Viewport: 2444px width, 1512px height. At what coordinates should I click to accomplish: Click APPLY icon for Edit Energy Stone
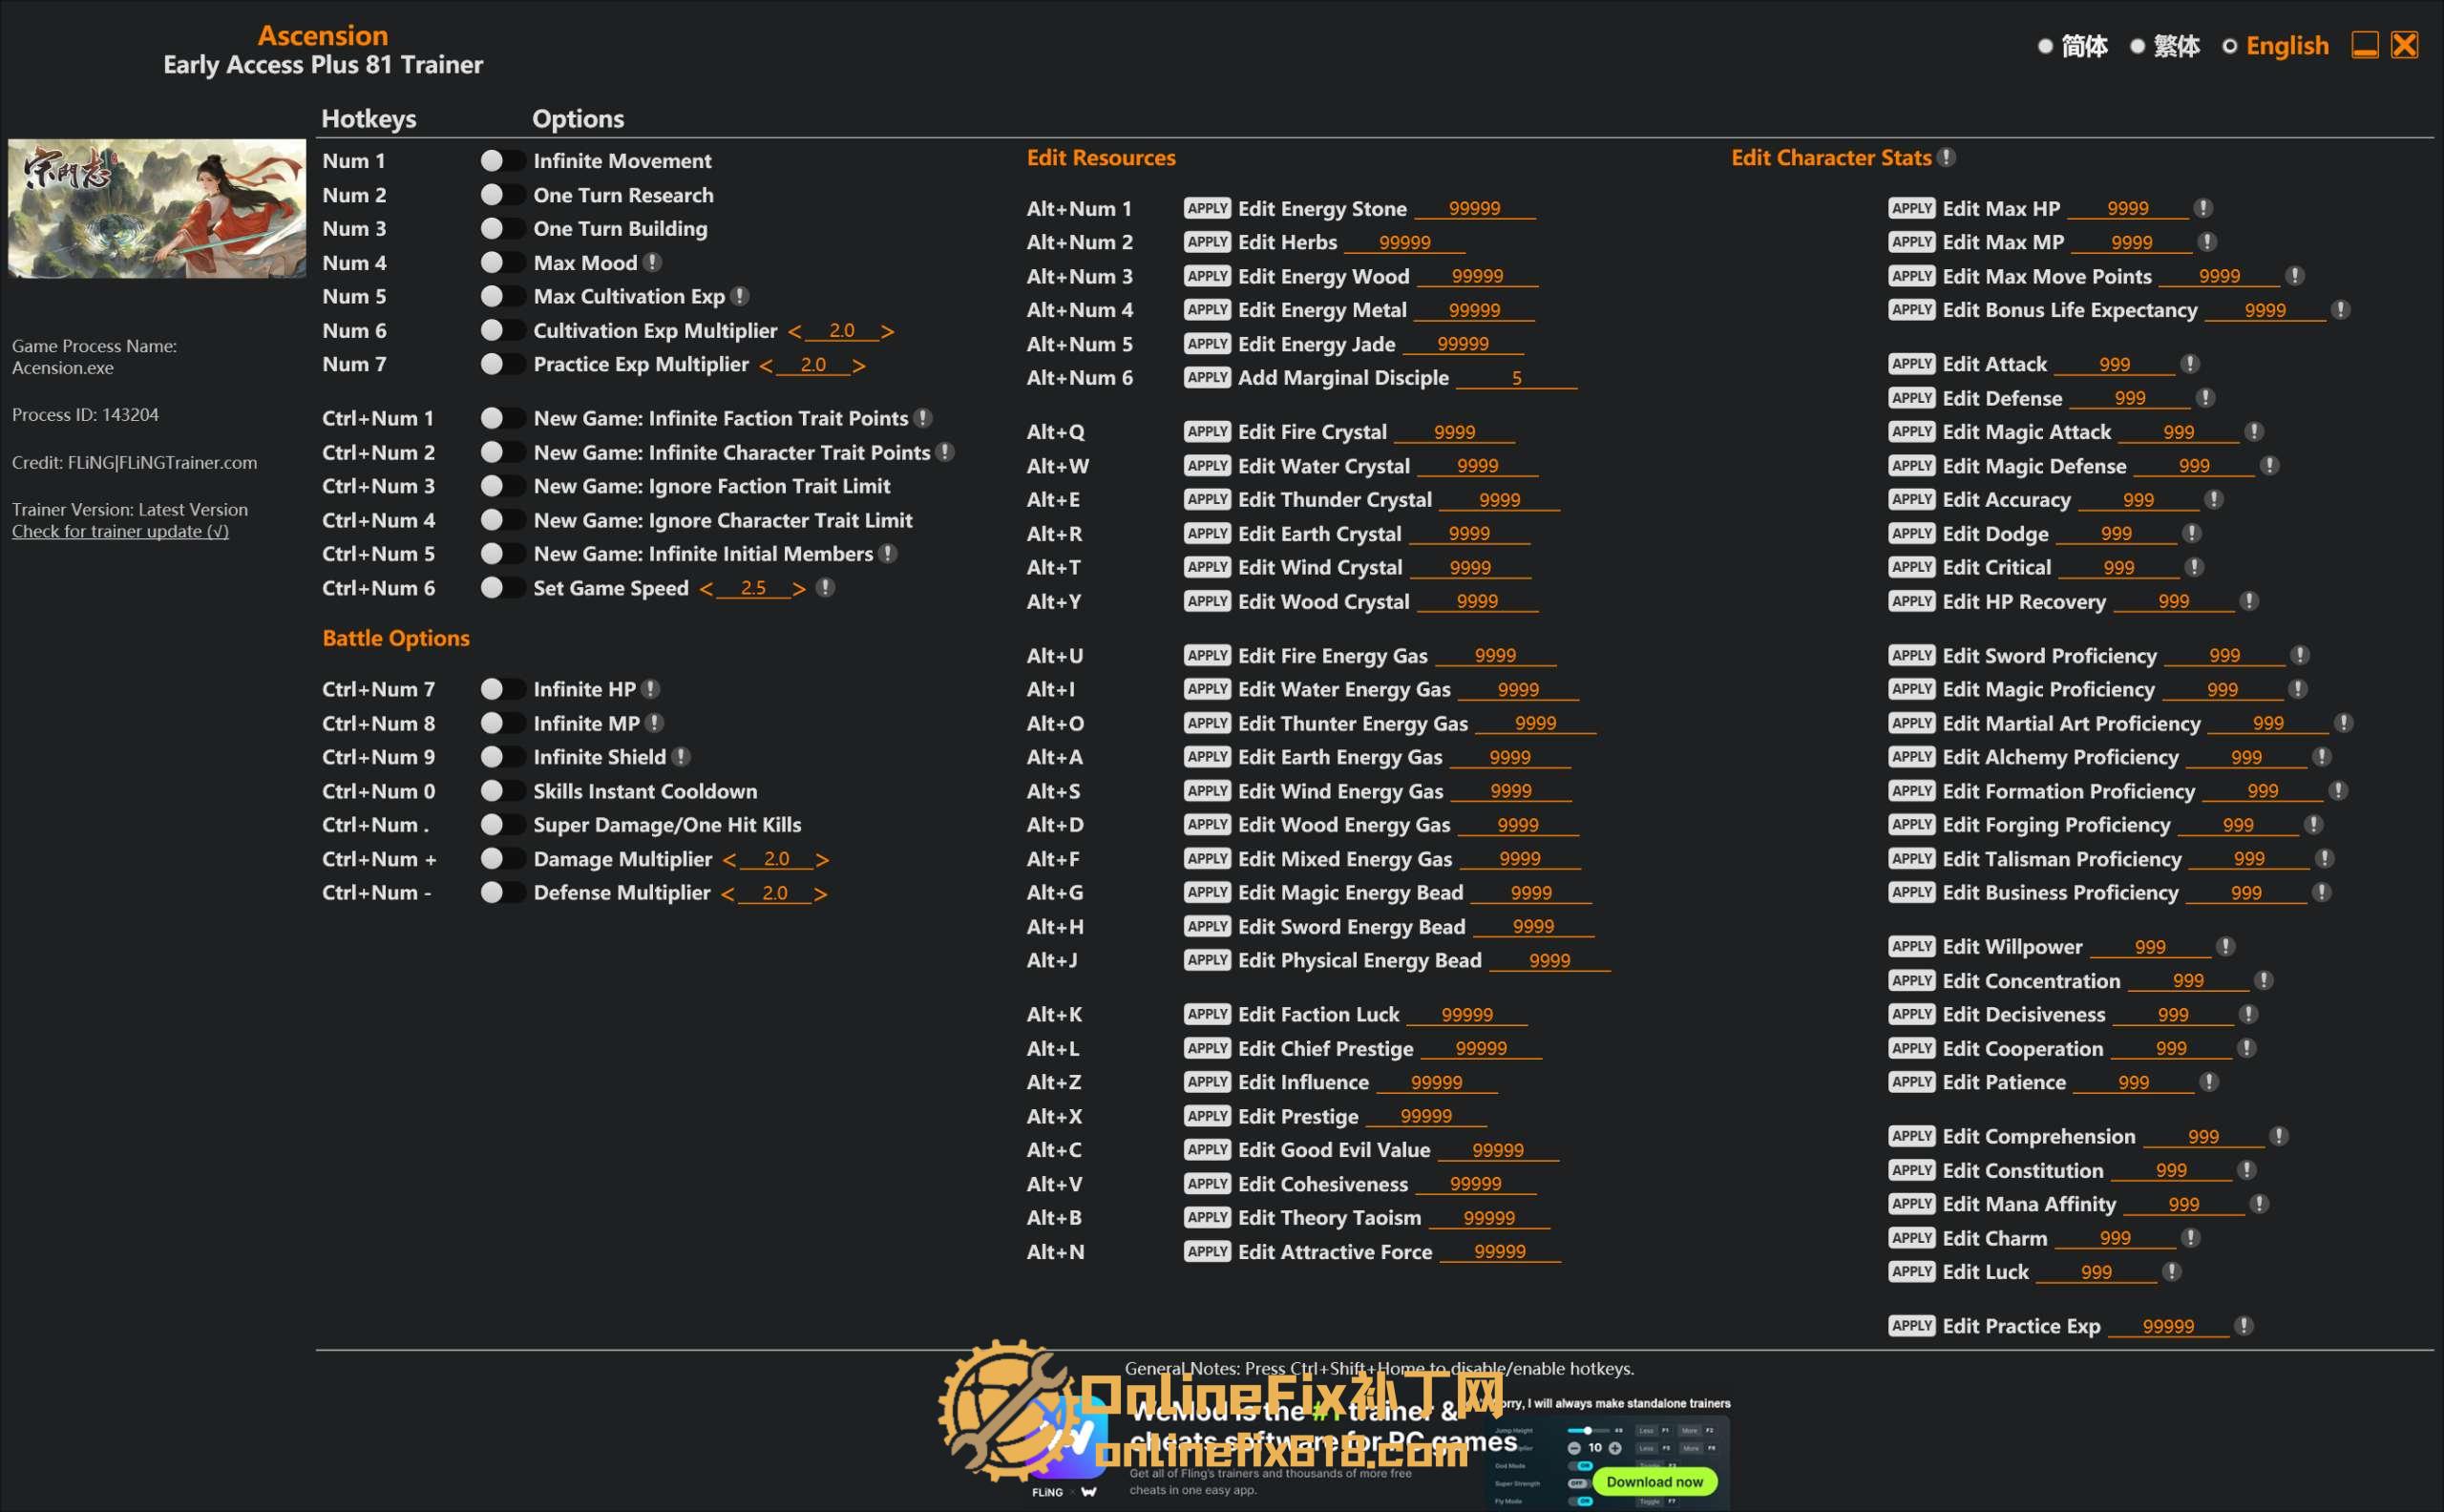click(1206, 208)
